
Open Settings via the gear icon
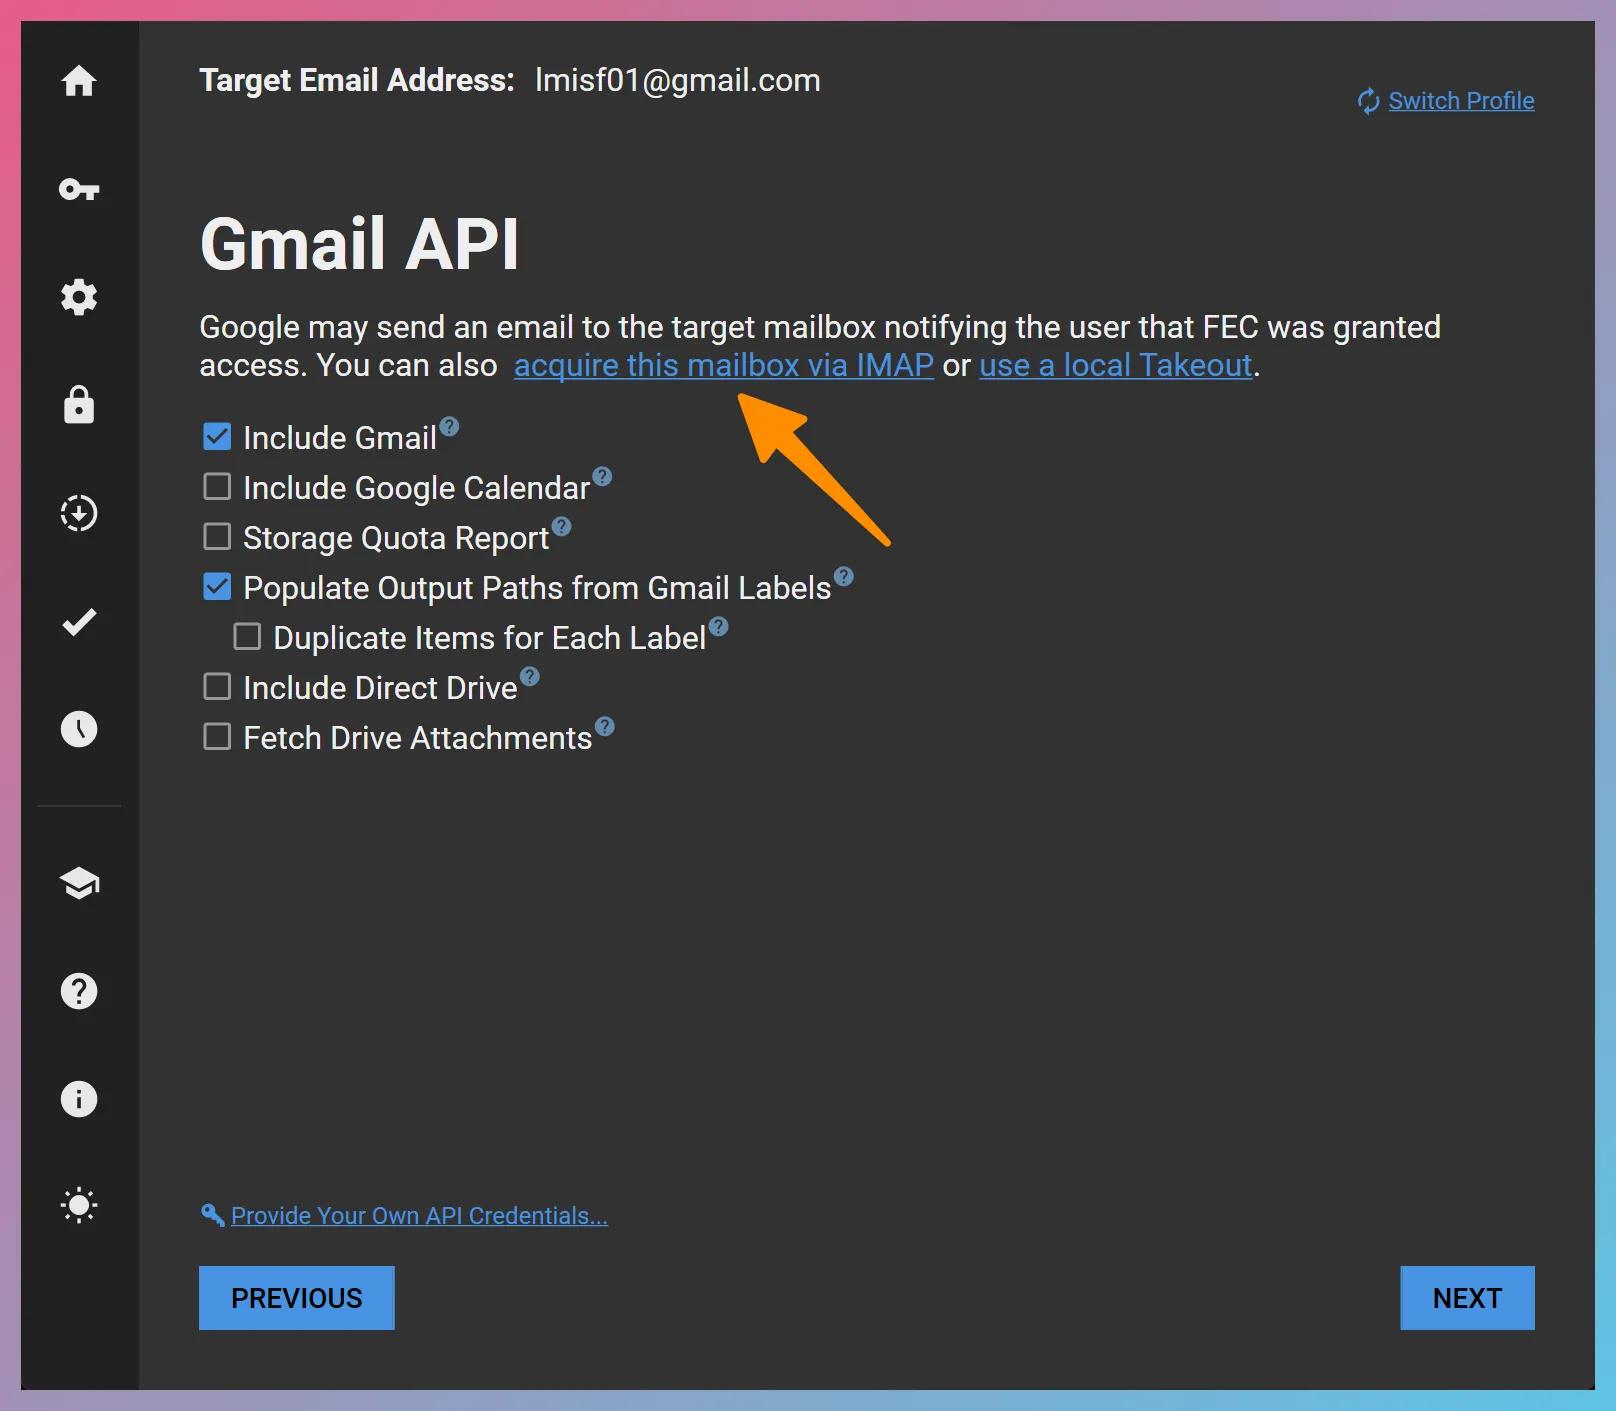click(79, 297)
